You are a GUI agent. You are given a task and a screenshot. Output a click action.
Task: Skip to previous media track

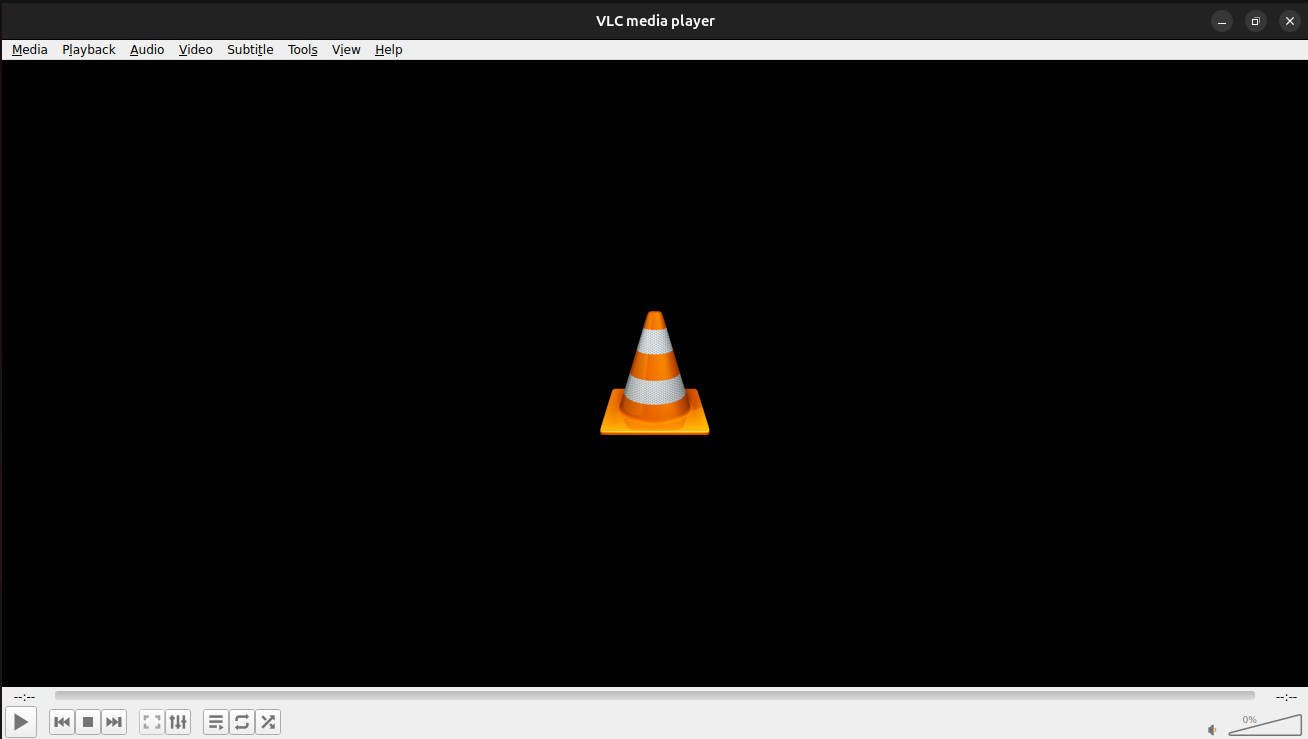(62, 721)
